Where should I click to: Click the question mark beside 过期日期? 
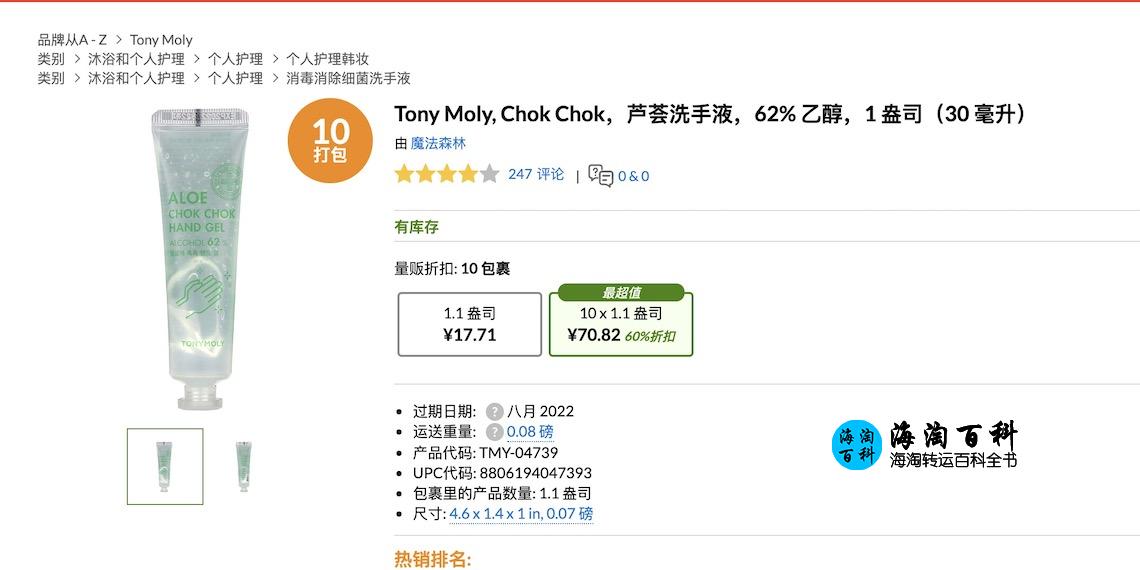[495, 412]
